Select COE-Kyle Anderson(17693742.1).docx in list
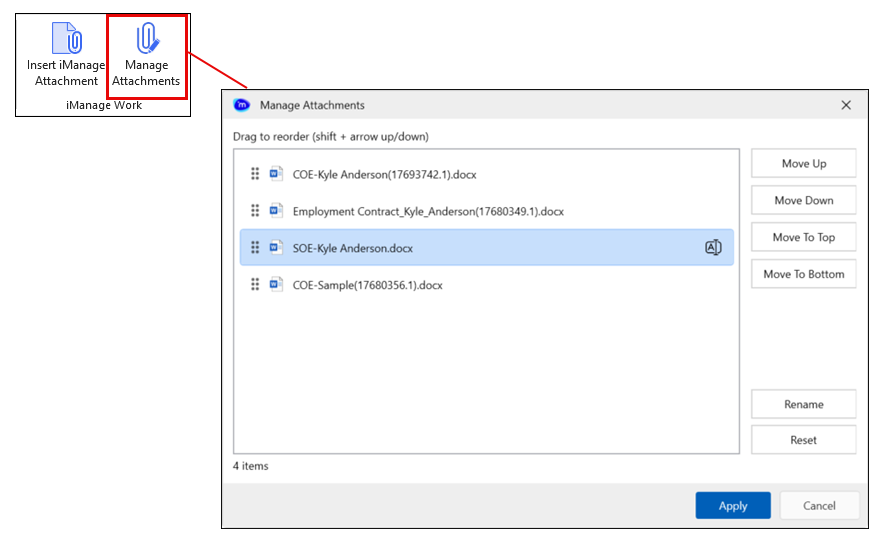The height and width of the screenshot is (535, 885). pyautogui.click(x=384, y=174)
